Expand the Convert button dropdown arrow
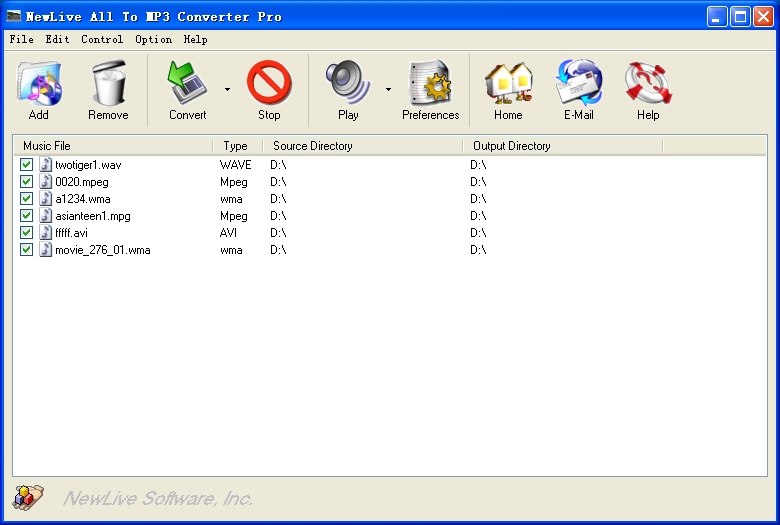The width and height of the screenshot is (780, 525). pyautogui.click(x=227, y=90)
